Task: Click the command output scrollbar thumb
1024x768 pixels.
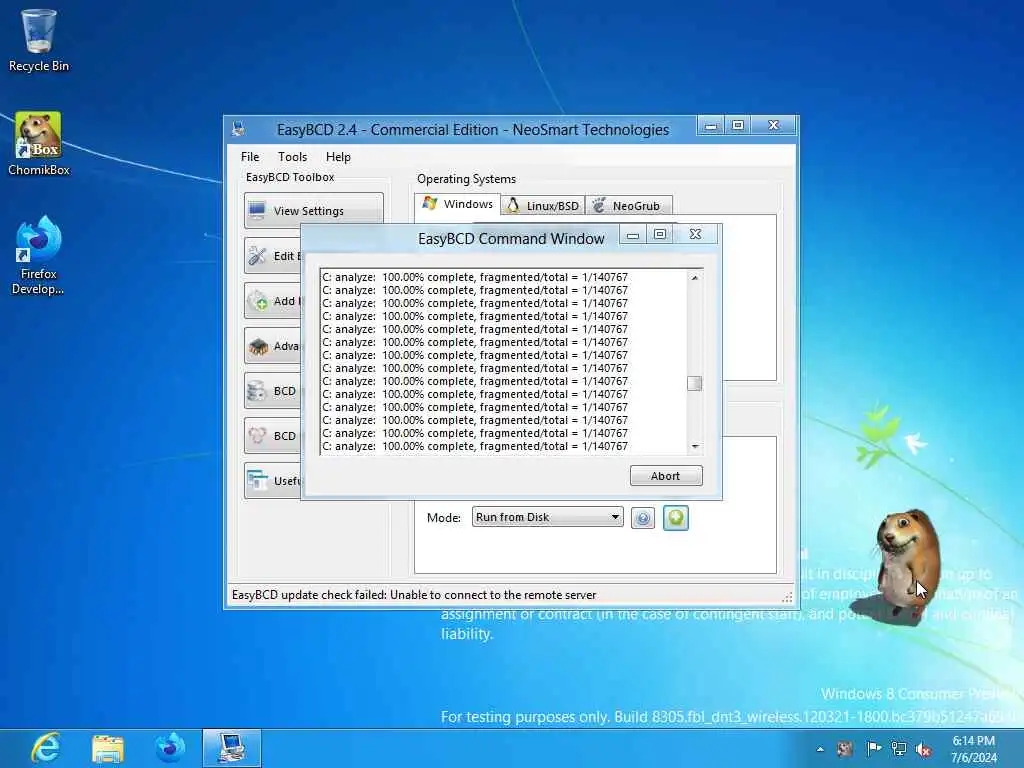Action: point(695,383)
